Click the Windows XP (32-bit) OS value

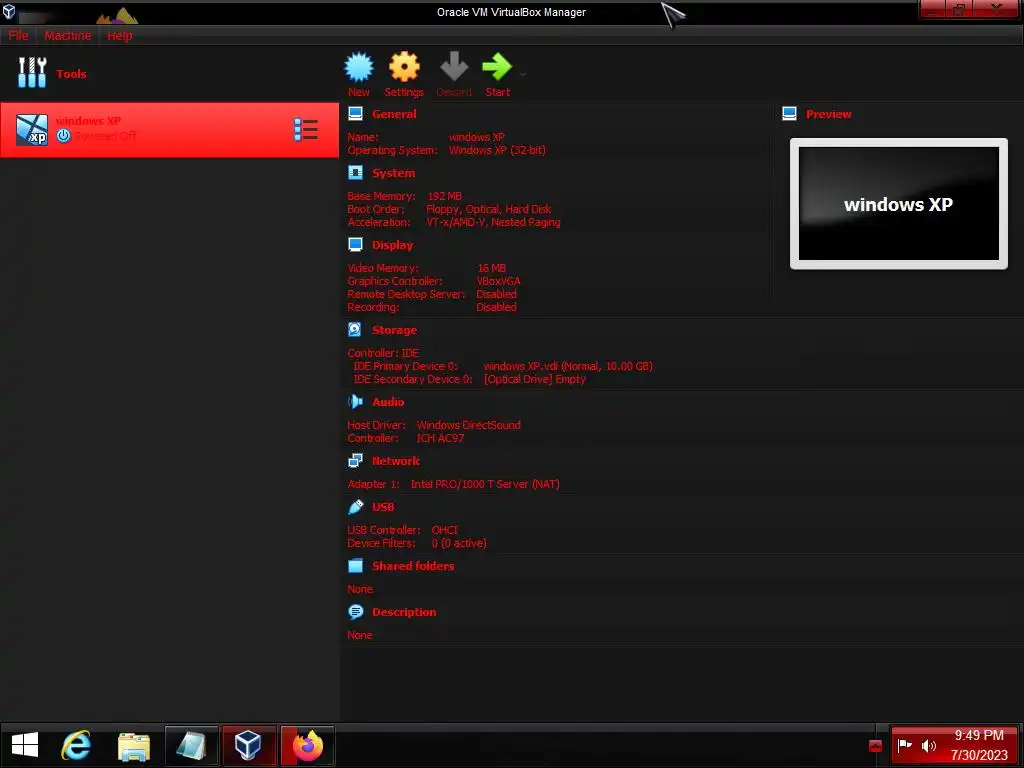point(497,150)
